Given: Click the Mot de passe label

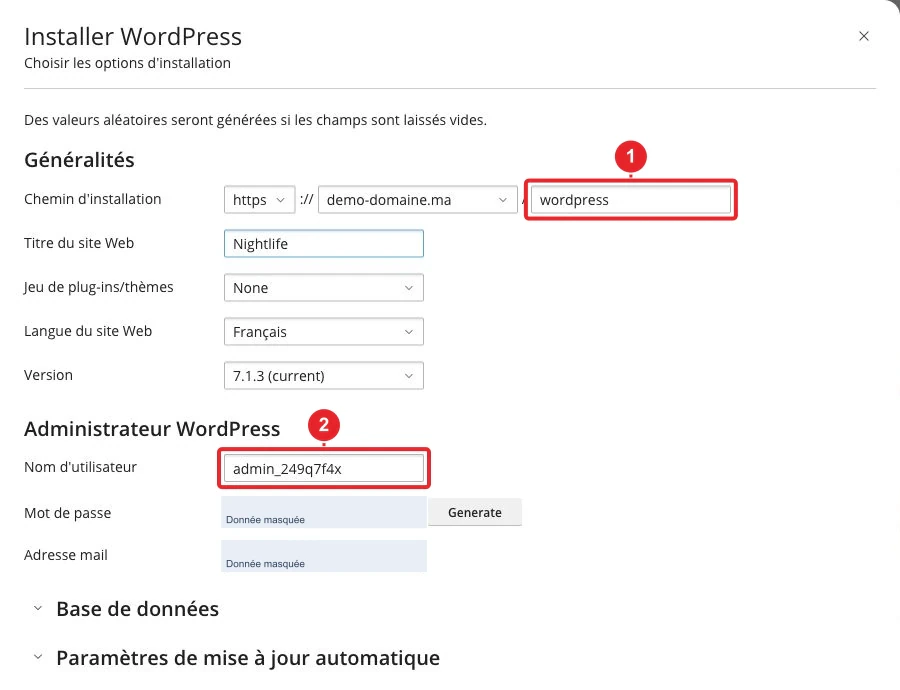Looking at the screenshot, I should click(68, 513).
